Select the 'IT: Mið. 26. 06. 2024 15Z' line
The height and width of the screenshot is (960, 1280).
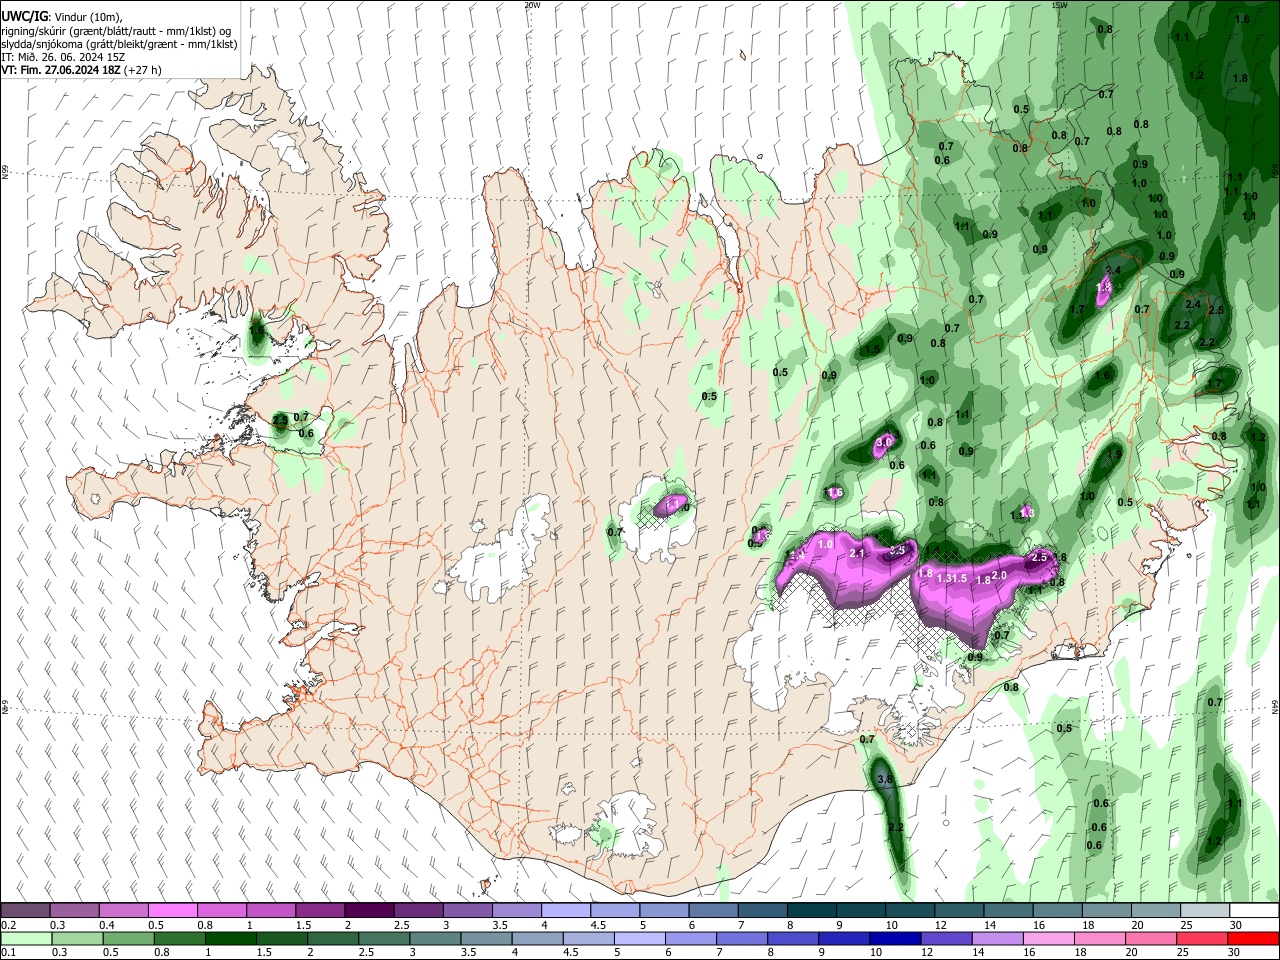(63, 57)
